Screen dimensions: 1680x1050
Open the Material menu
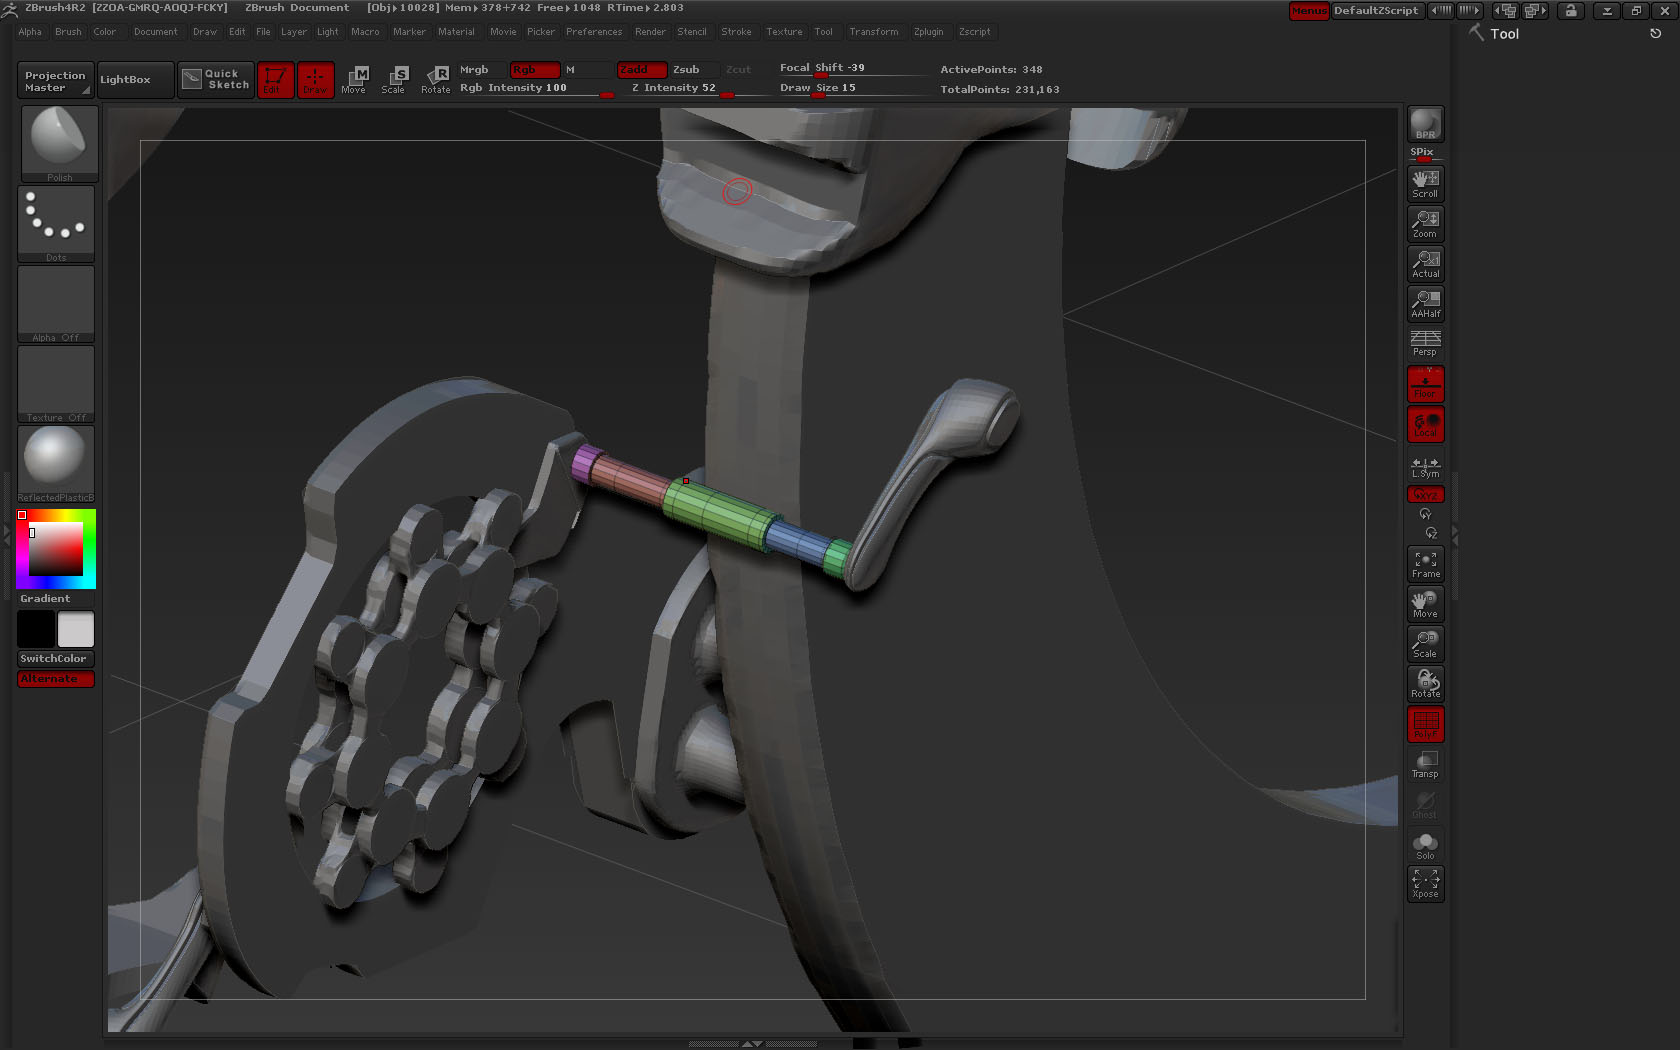(456, 32)
